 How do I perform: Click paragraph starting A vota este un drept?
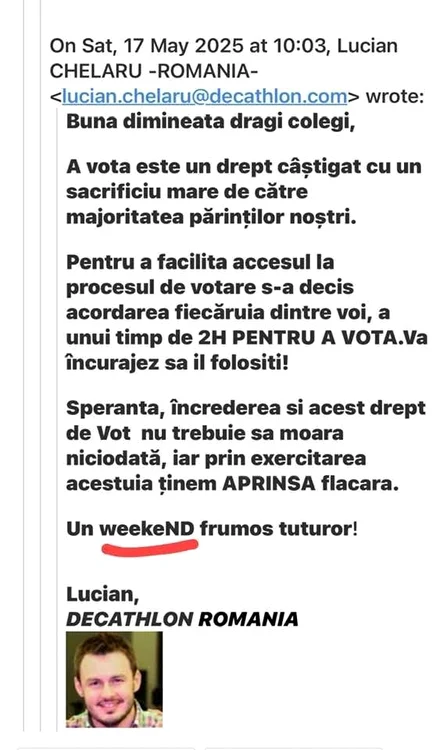click(244, 192)
